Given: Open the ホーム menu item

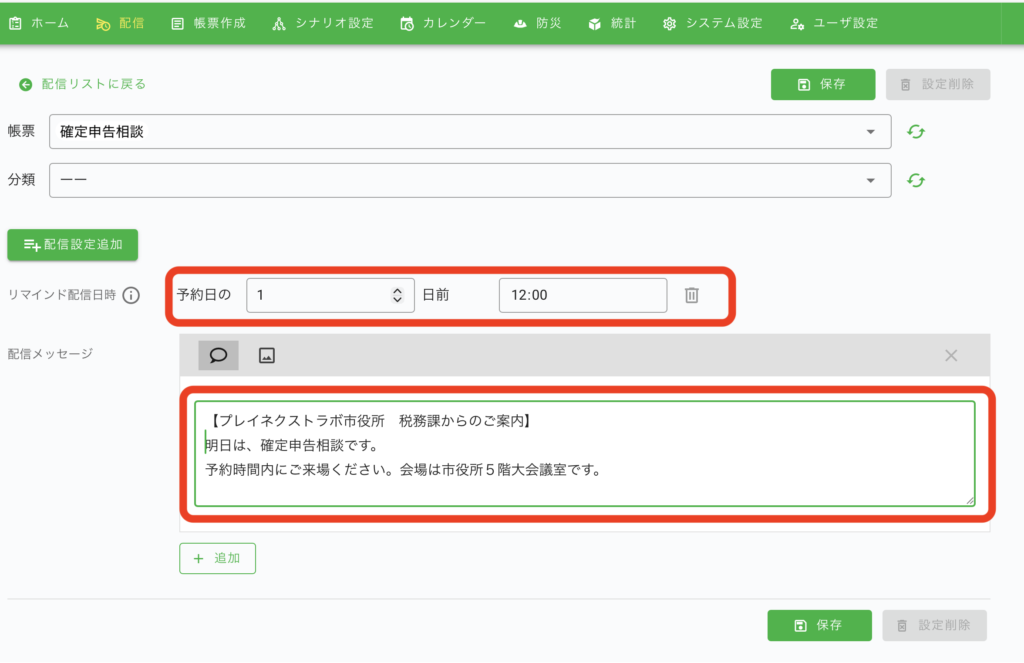Looking at the screenshot, I should click(39, 23).
